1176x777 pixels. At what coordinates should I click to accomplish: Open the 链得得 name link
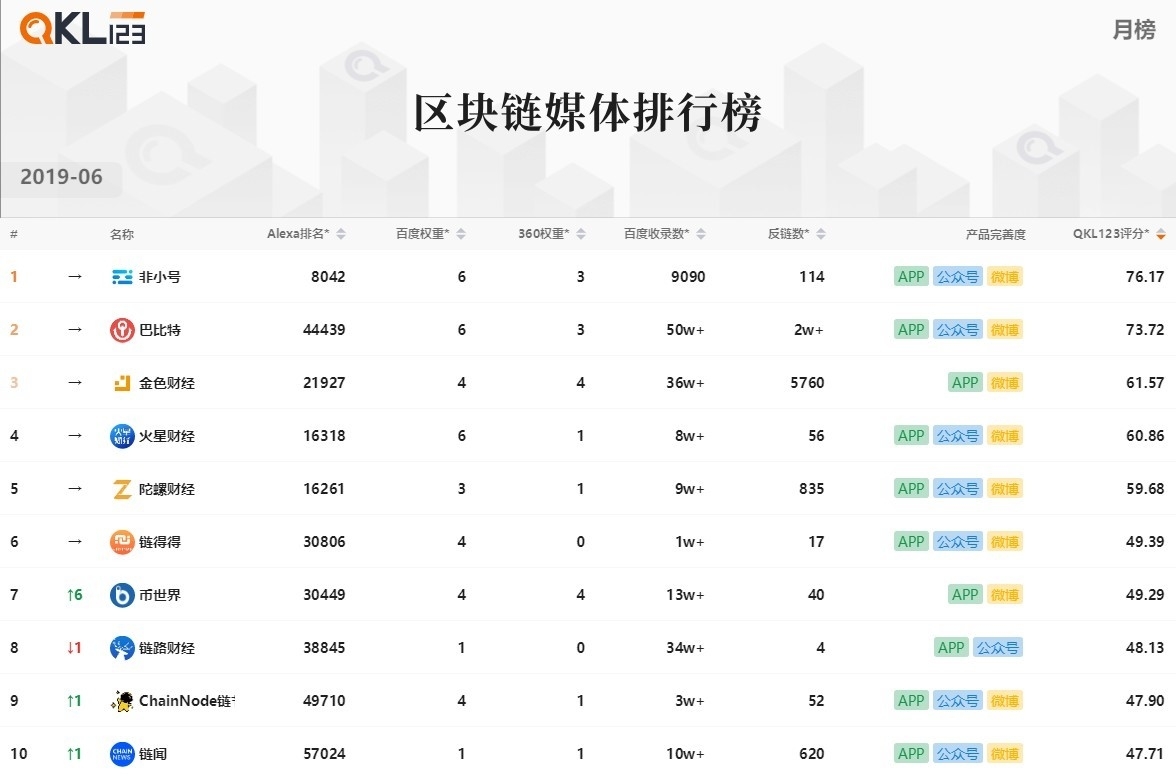pos(160,542)
